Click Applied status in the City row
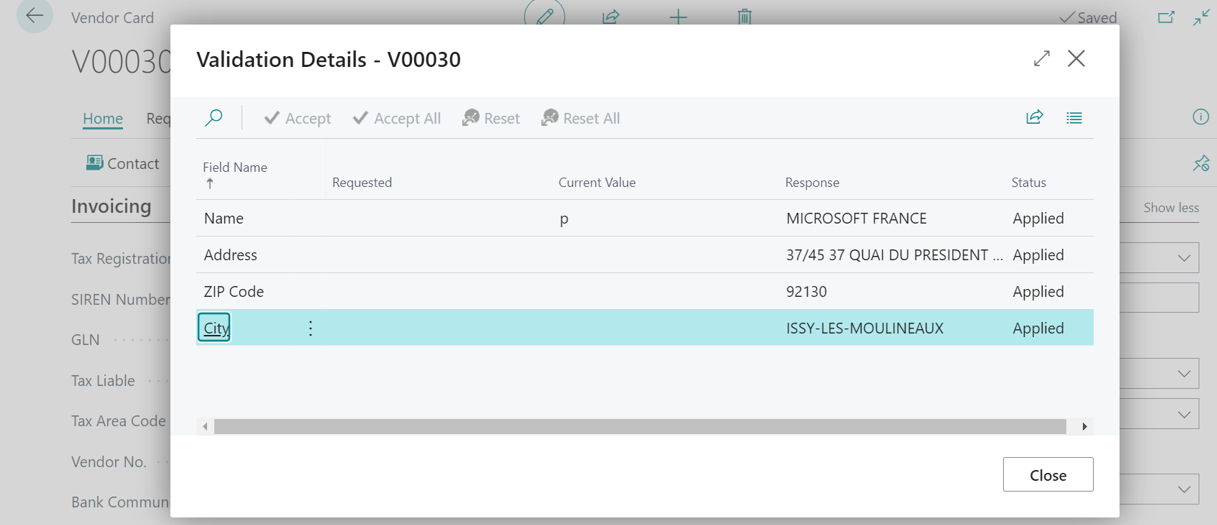The width and height of the screenshot is (1217, 525). (1038, 328)
